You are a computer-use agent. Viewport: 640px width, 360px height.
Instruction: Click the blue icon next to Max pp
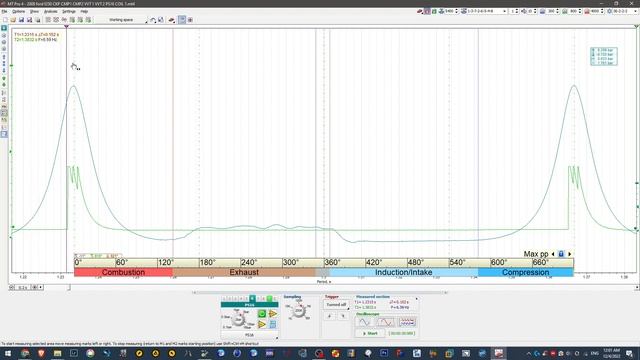point(561,254)
